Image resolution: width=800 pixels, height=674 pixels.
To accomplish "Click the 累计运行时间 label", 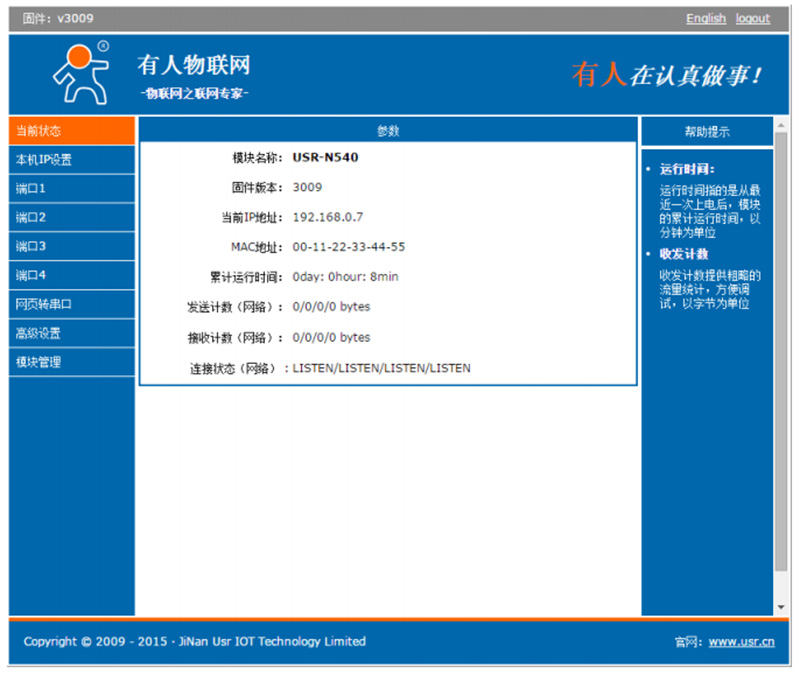I will click(246, 278).
